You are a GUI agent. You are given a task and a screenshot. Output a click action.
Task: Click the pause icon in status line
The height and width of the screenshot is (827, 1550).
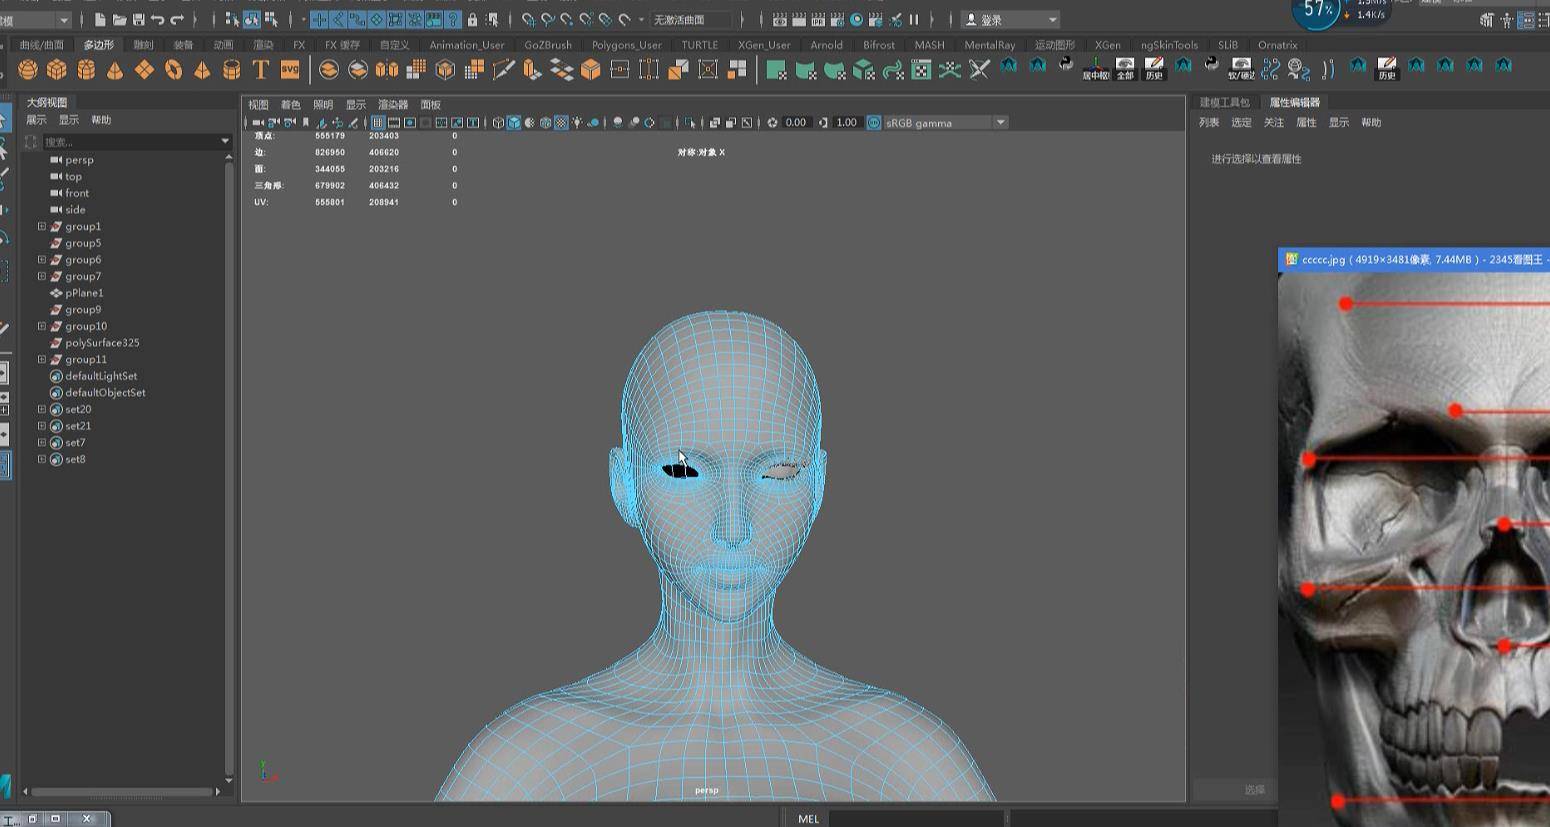pyautogui.click(x=914, y=19)
